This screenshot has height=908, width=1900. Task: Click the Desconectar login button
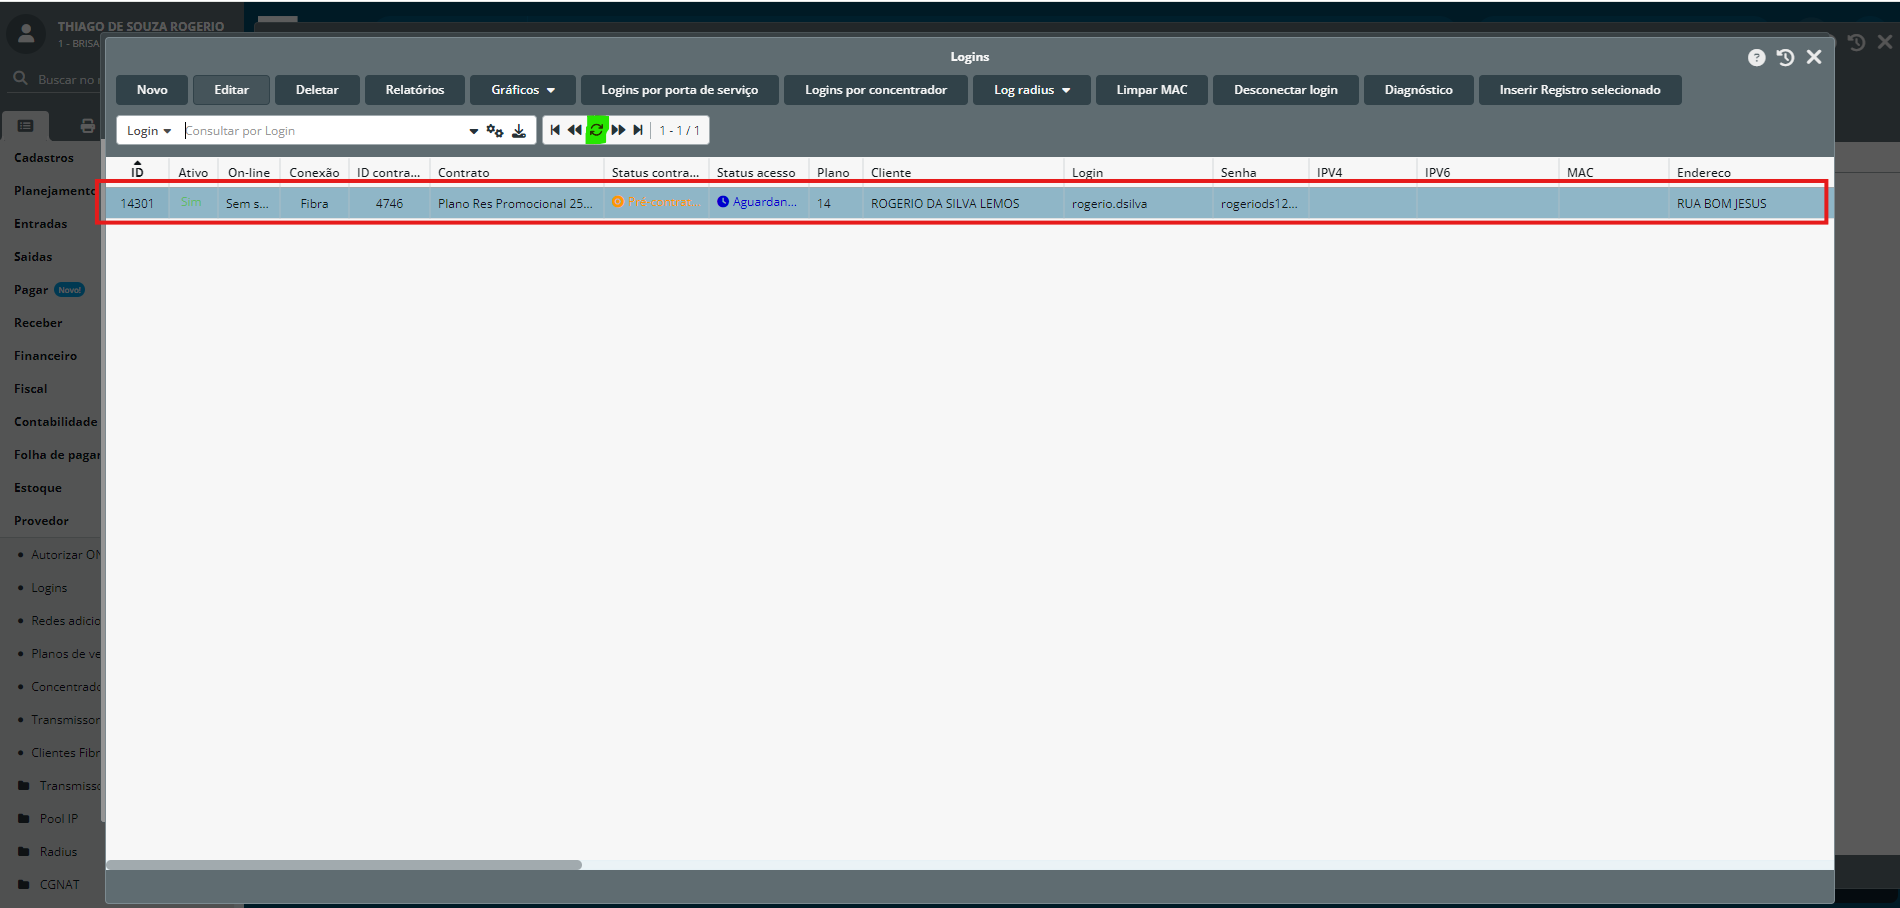[x=1285, y=90]
